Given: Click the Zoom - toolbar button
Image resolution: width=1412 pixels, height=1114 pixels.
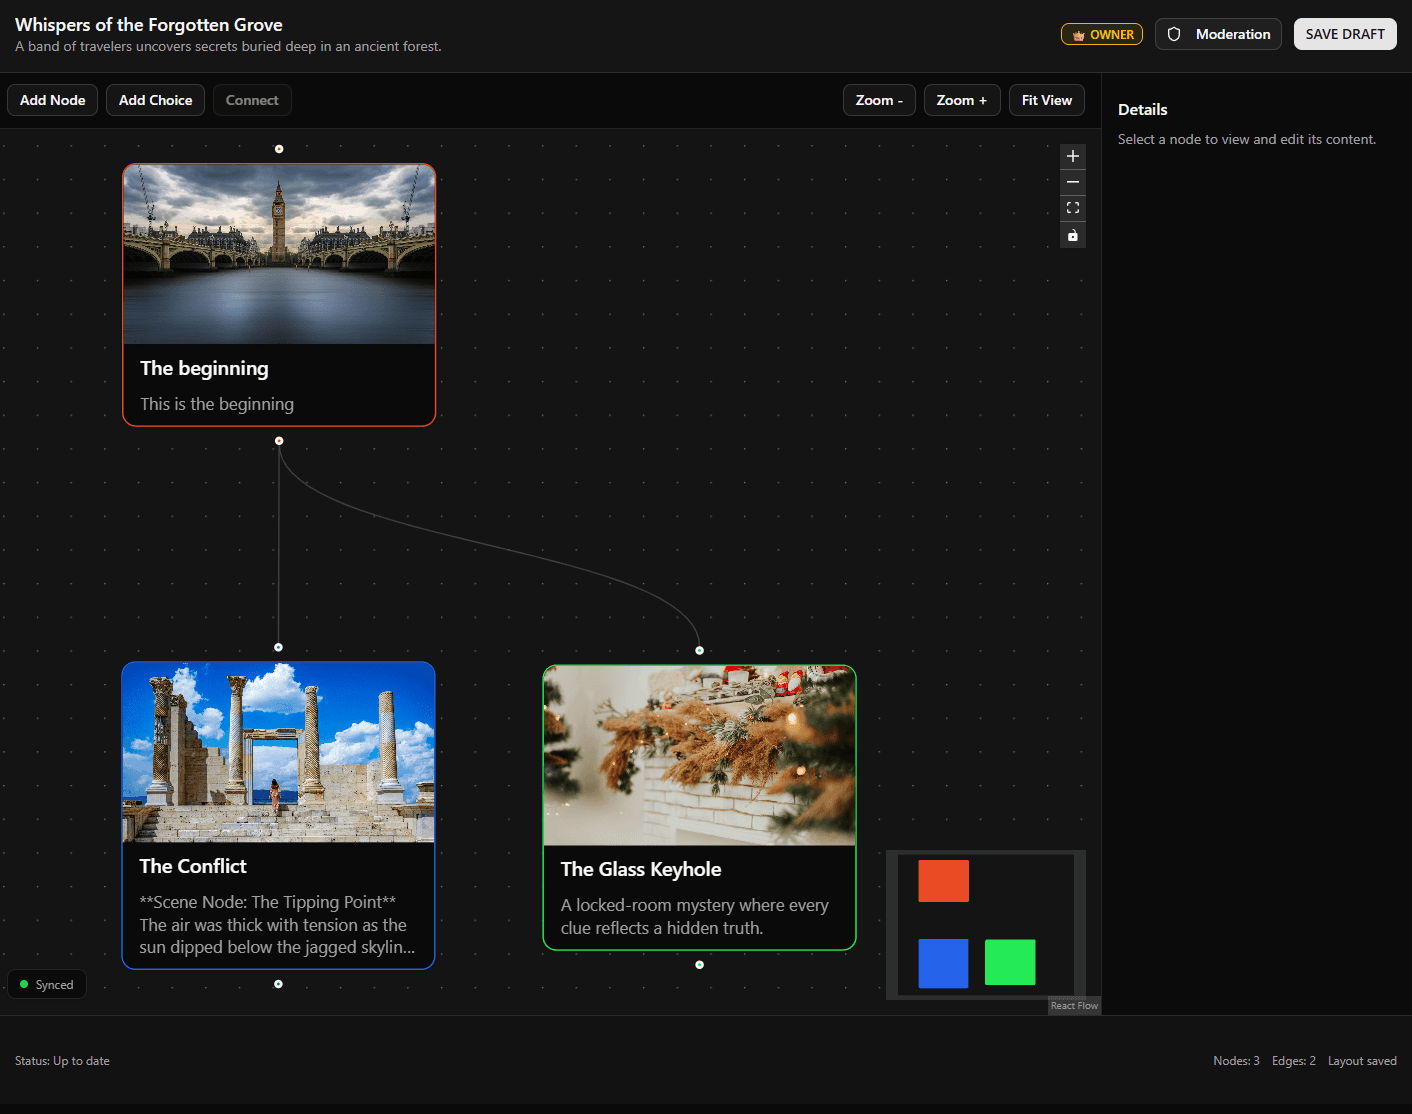Looking at the screenshot, I should coord(878,100).
